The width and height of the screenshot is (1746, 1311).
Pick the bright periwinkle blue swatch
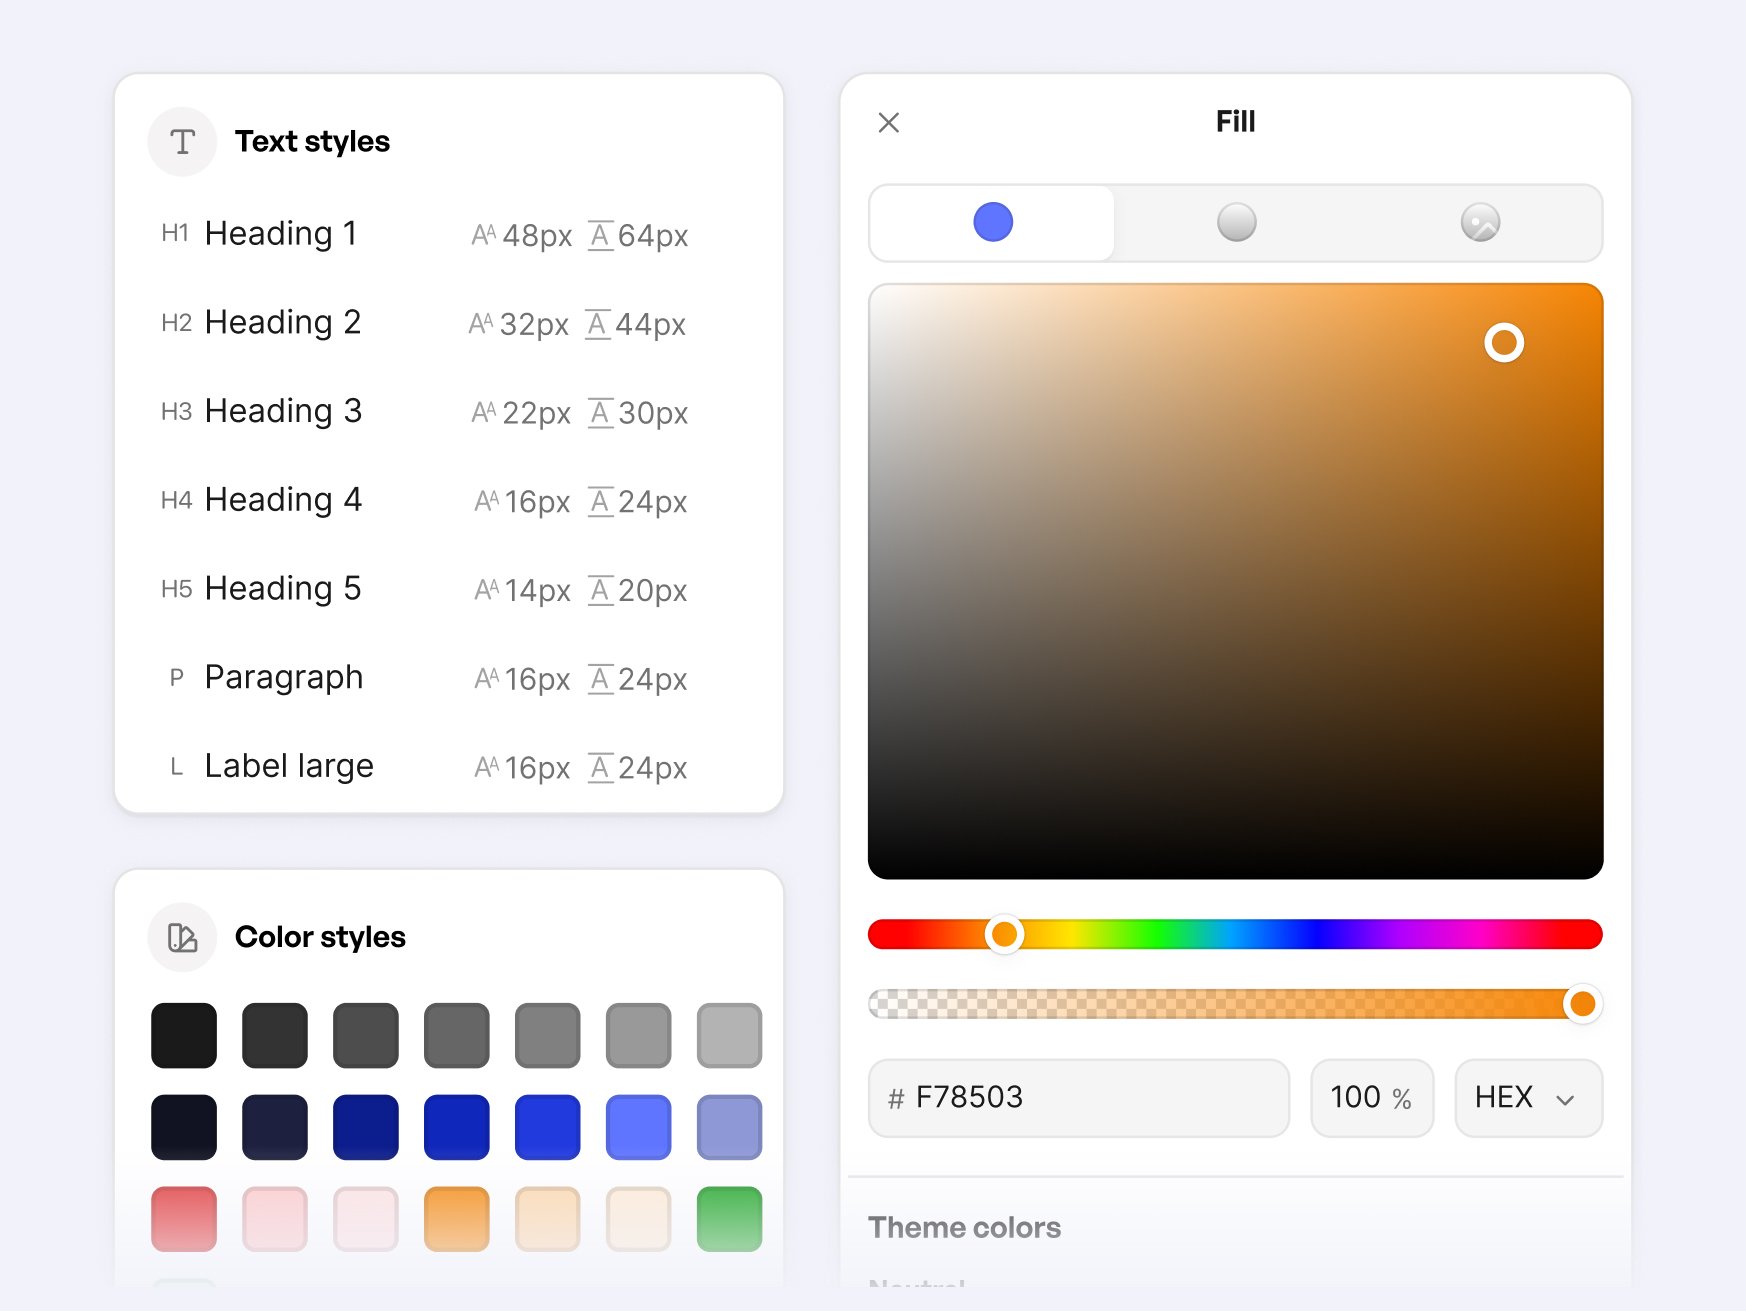(x=638, y=1128)
